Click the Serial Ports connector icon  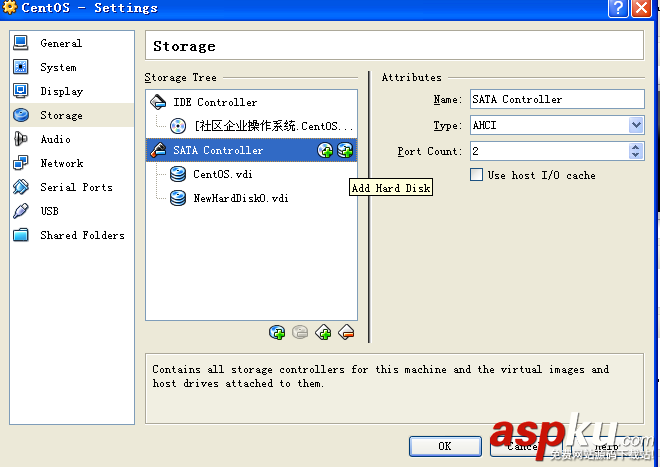[21, 187]
